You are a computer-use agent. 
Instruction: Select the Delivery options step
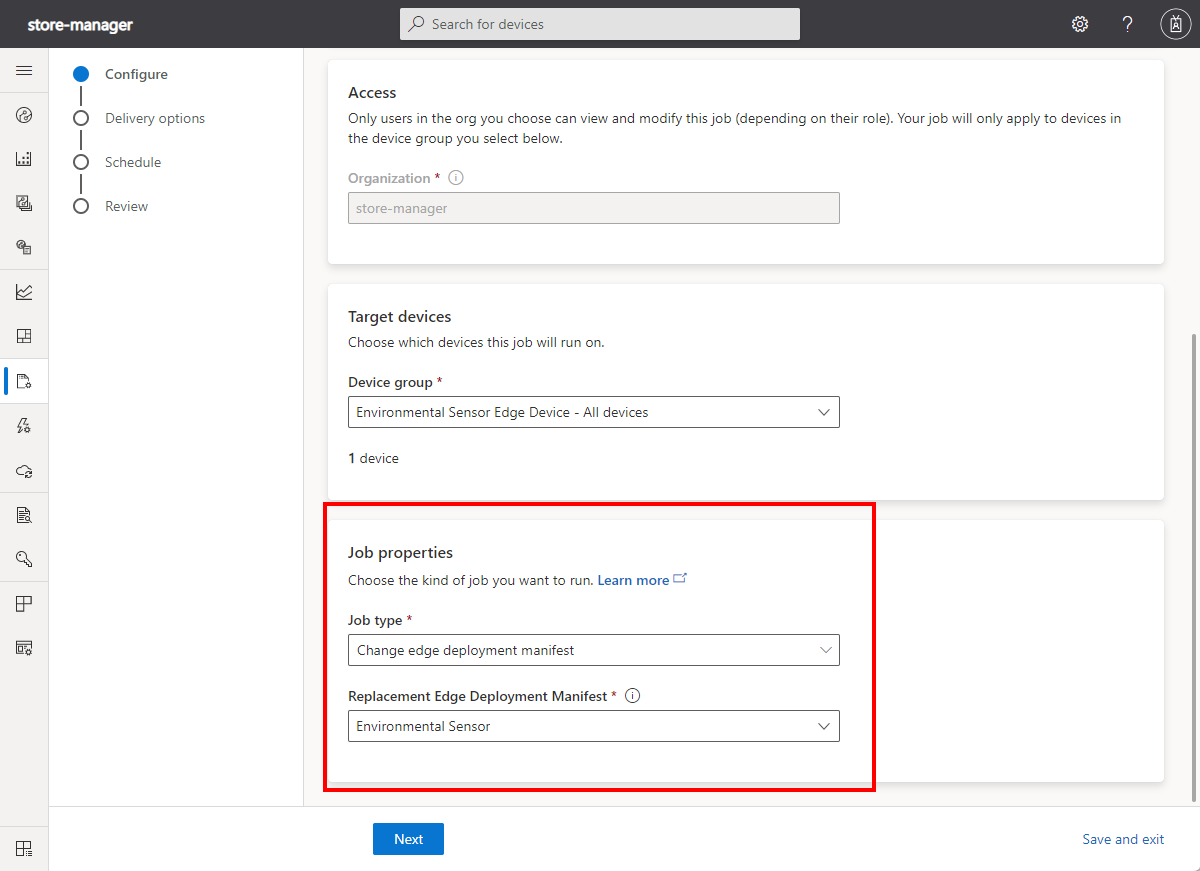[x=155, y=117]
